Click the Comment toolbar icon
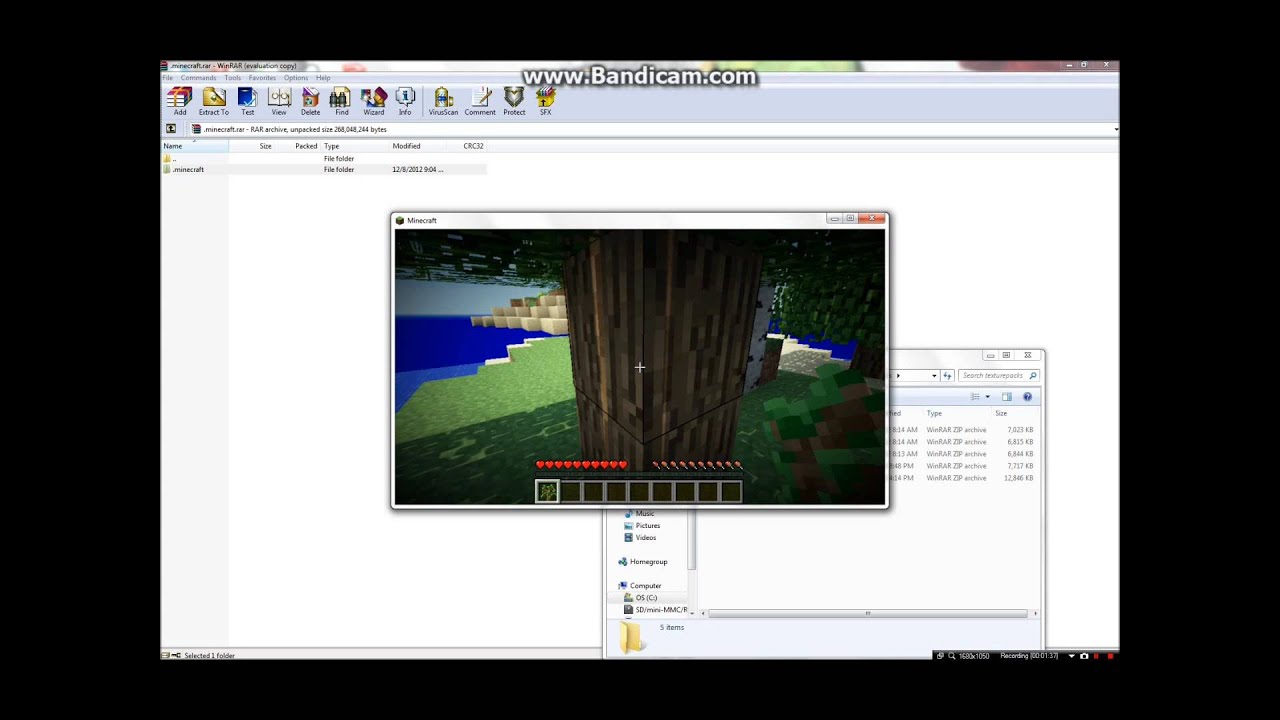The height and width of the screenshot is (720, 1280). point(480,101)
